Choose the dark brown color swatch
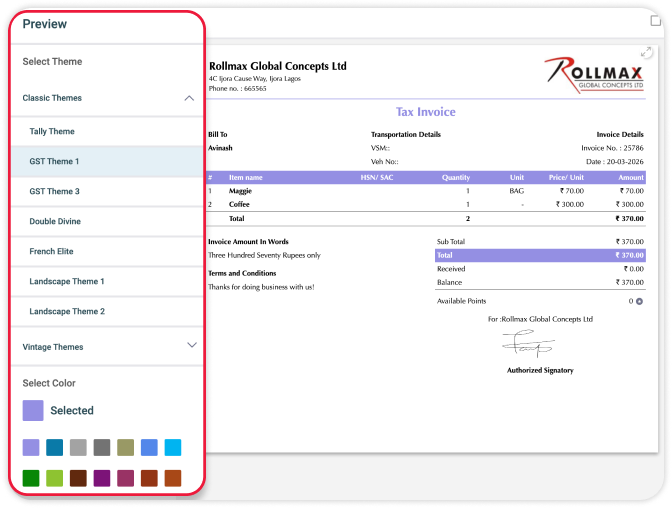This screenshot has height=508, width=672. [78, 478]
